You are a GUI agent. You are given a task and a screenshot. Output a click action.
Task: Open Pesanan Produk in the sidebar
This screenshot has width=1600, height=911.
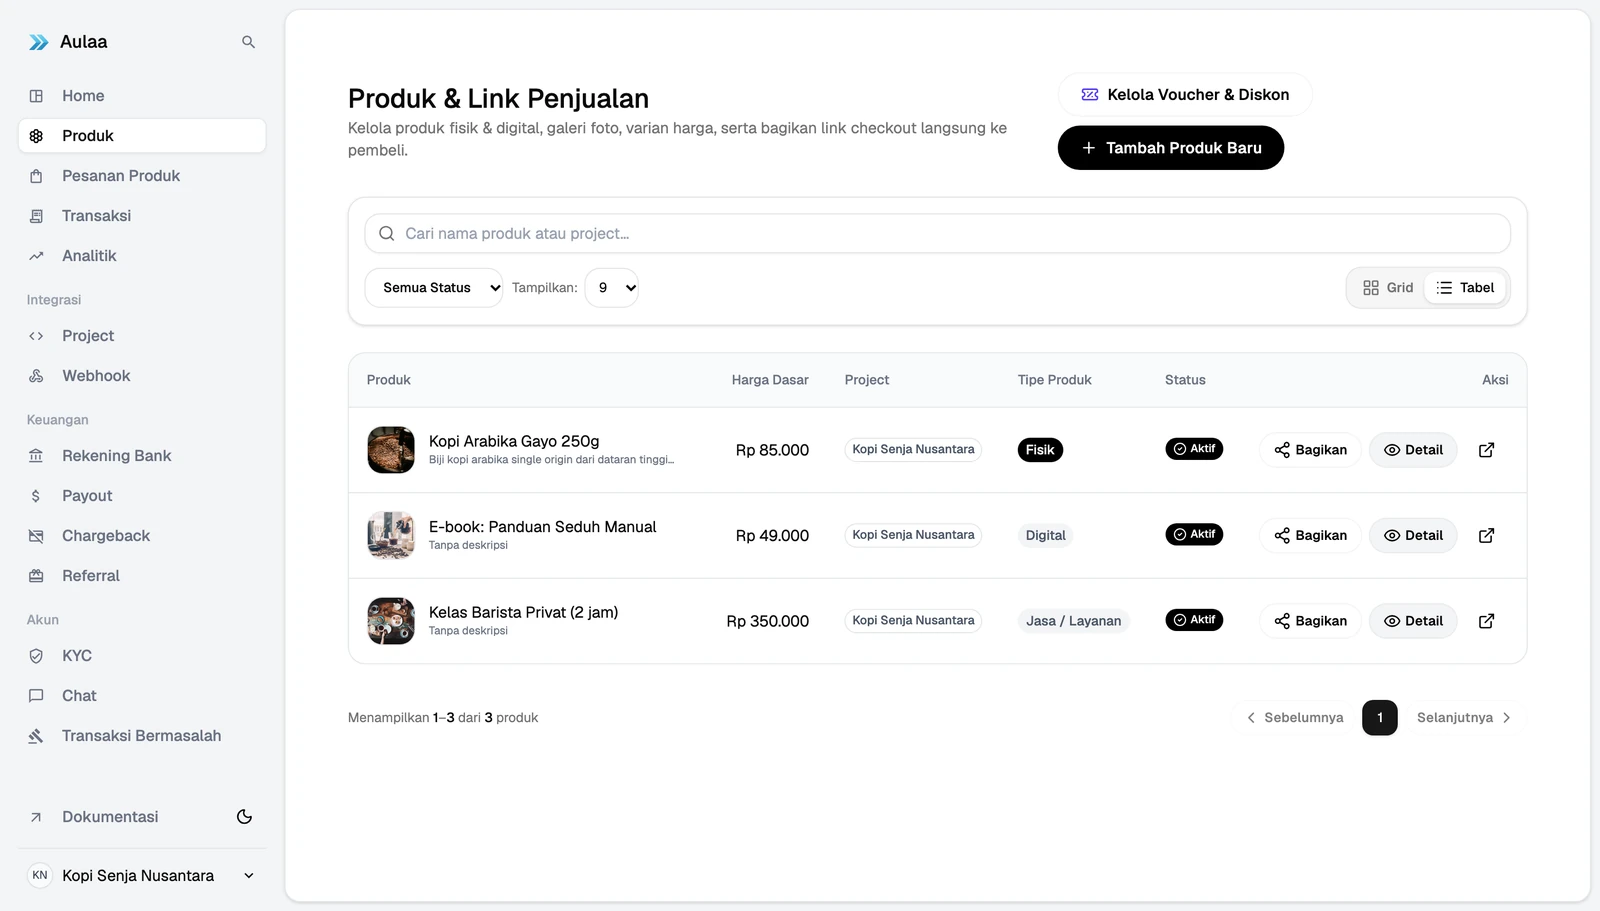pos(142,176)
